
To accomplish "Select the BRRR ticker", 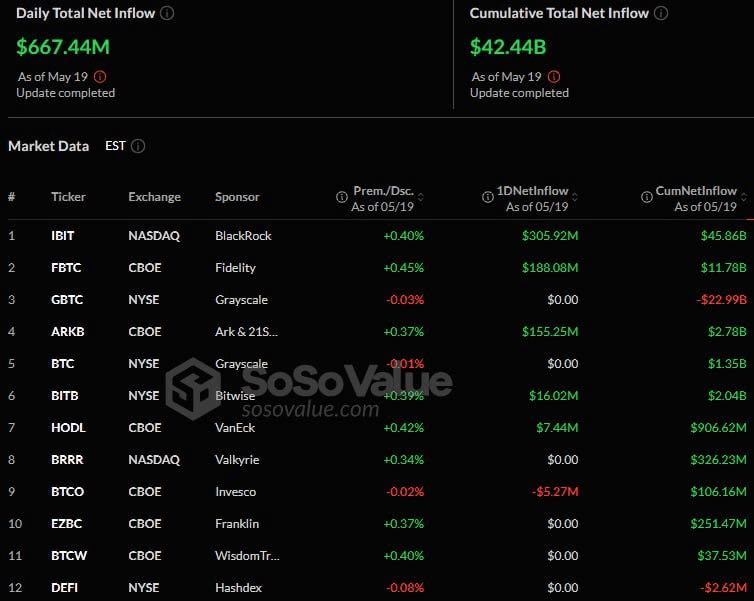I will tap(67, 460).
